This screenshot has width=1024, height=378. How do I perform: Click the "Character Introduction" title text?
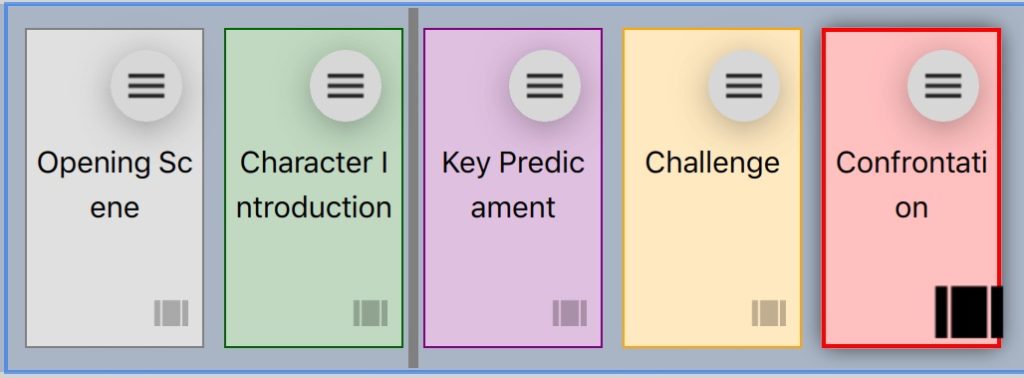[x=313, y=185]
